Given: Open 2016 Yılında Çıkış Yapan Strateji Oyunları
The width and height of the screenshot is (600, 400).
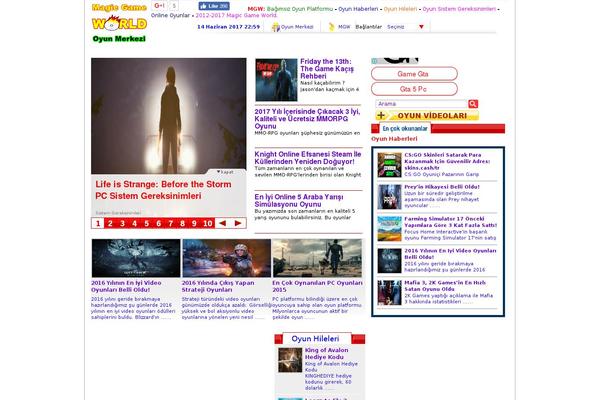Looking at the screenshot, I should tap(218, 286).
